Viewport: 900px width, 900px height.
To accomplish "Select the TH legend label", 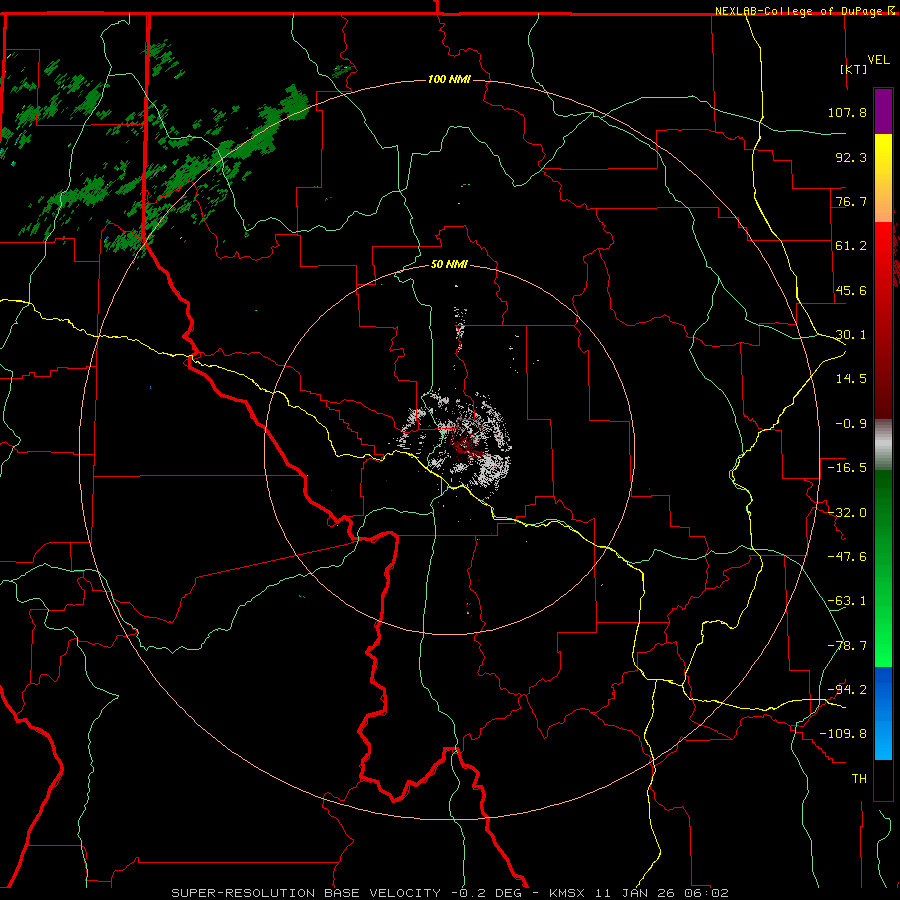I will (859, 779).
